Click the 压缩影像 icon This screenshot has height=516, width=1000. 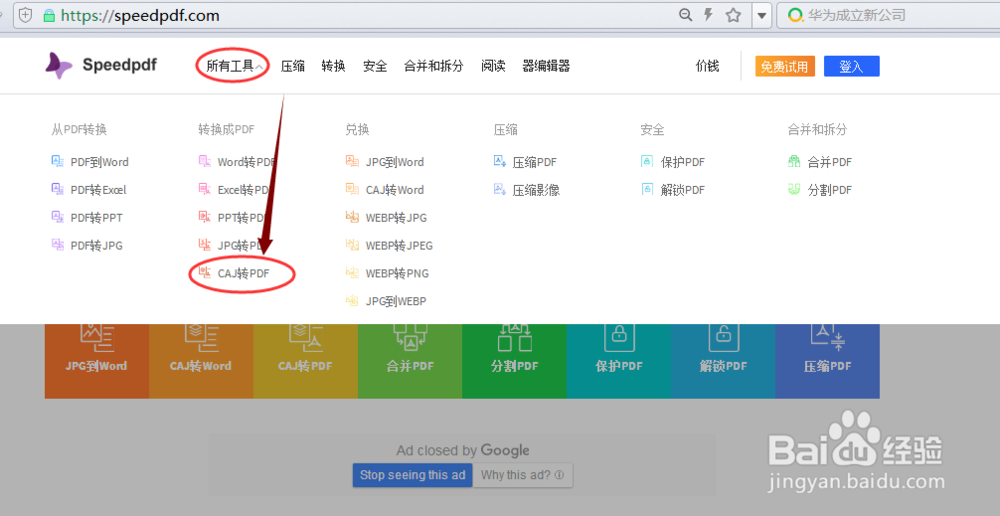500,189
